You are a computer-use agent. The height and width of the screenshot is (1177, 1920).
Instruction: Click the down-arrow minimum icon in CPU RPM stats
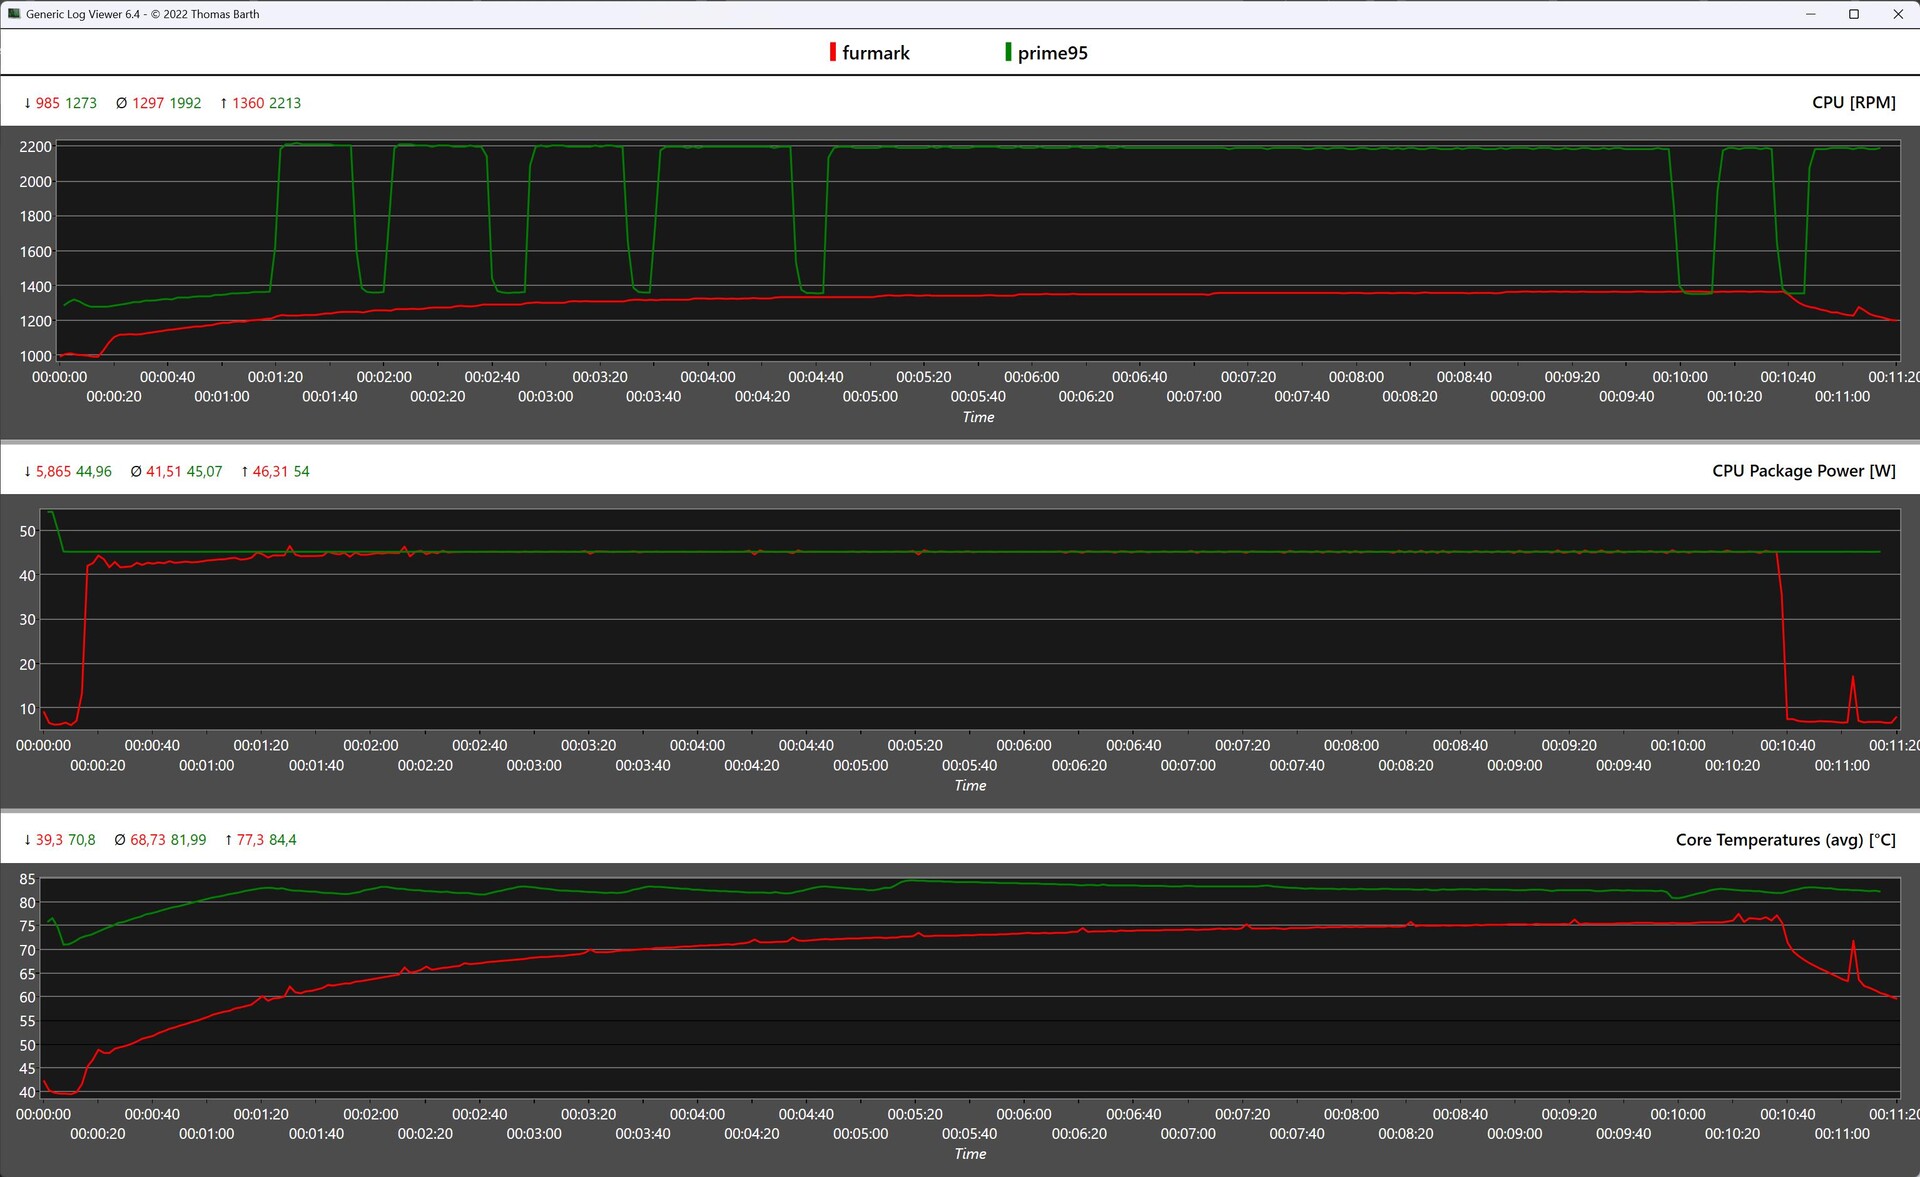27,103
